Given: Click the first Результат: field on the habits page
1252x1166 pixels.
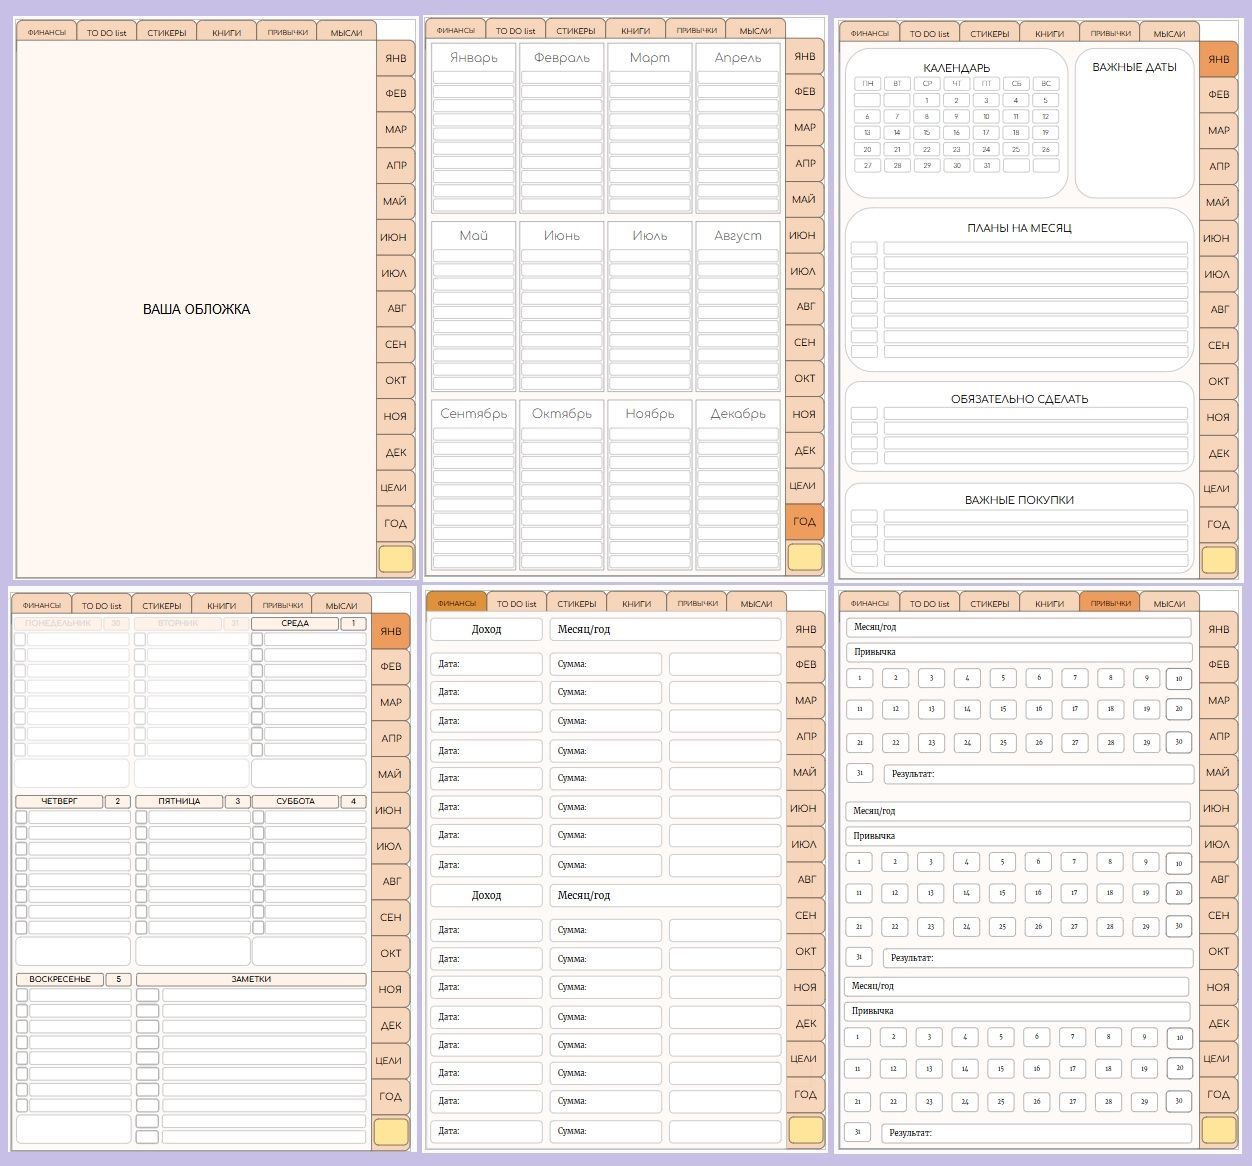Looking at the screenshot, I should 1038,774.
